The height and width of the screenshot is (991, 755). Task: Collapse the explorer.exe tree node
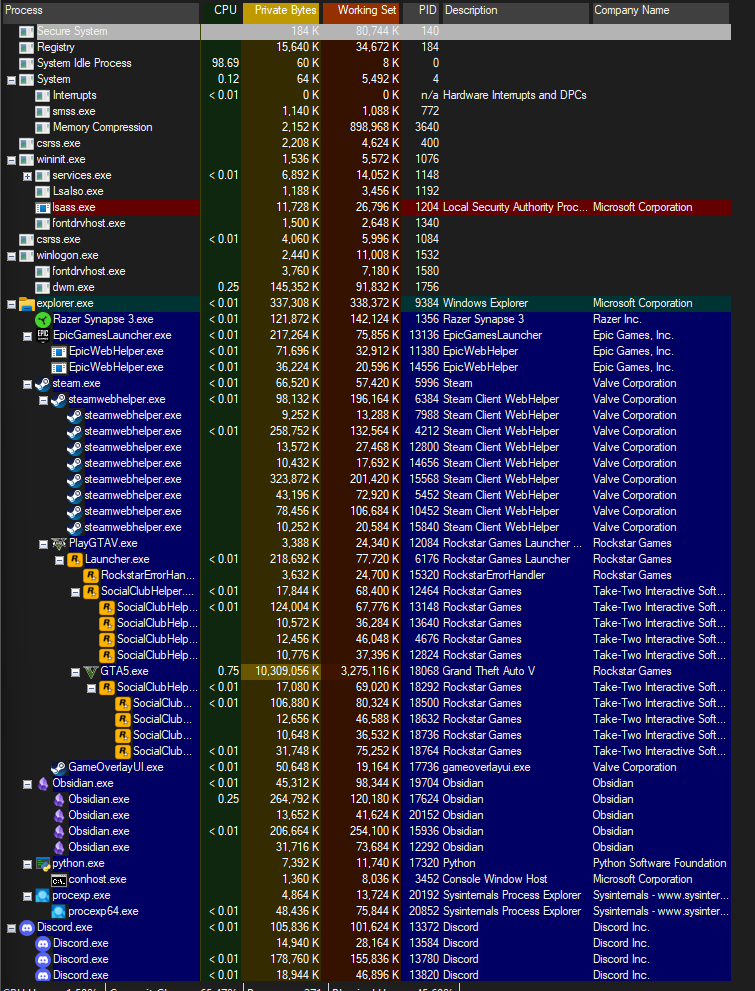(x=11, y=305)
